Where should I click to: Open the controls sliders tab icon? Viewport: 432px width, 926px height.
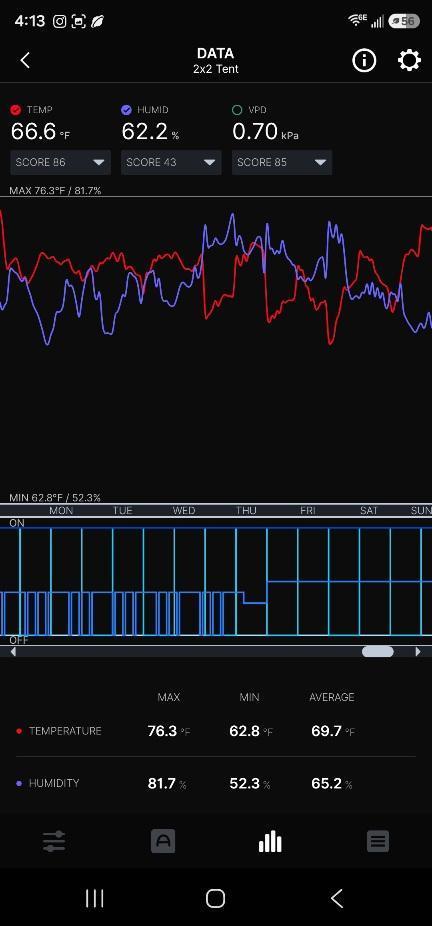pos(54,841)
